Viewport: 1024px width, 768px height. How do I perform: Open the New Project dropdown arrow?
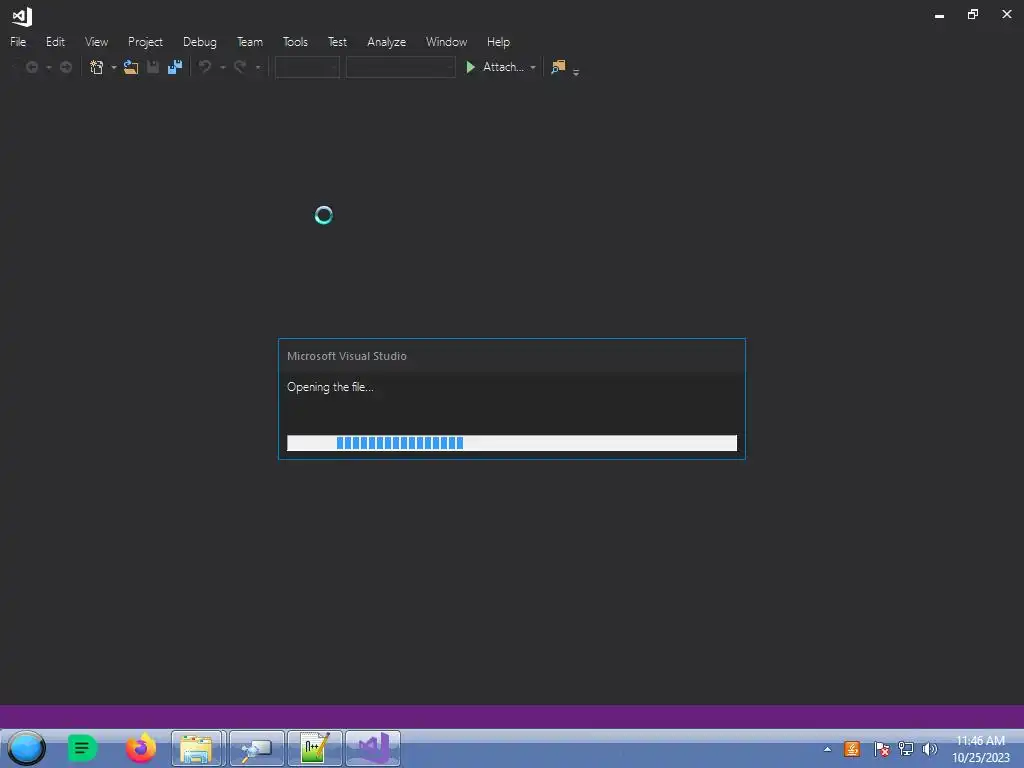(114, 67)
